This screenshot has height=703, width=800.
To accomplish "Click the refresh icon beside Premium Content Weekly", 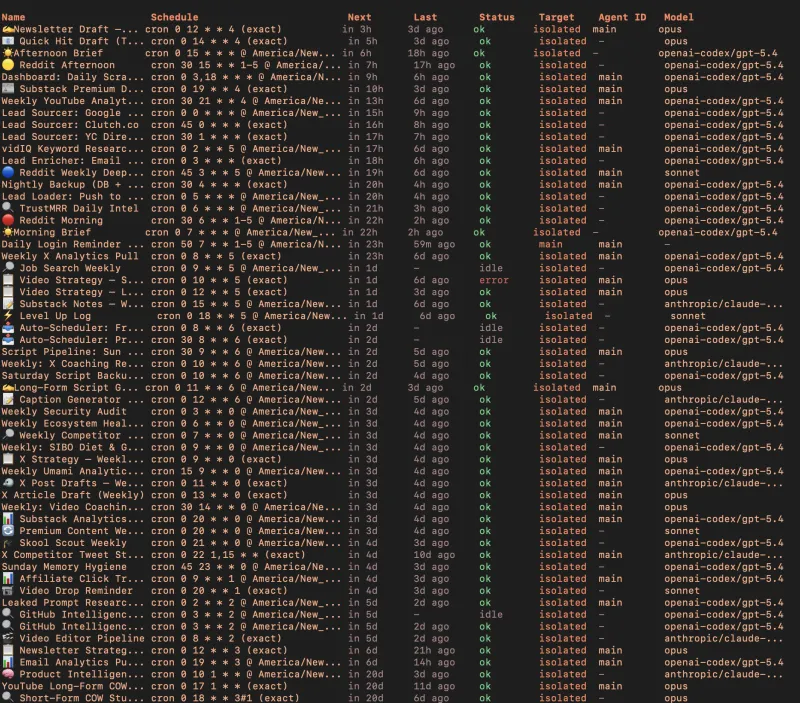I will click(9, 531).
